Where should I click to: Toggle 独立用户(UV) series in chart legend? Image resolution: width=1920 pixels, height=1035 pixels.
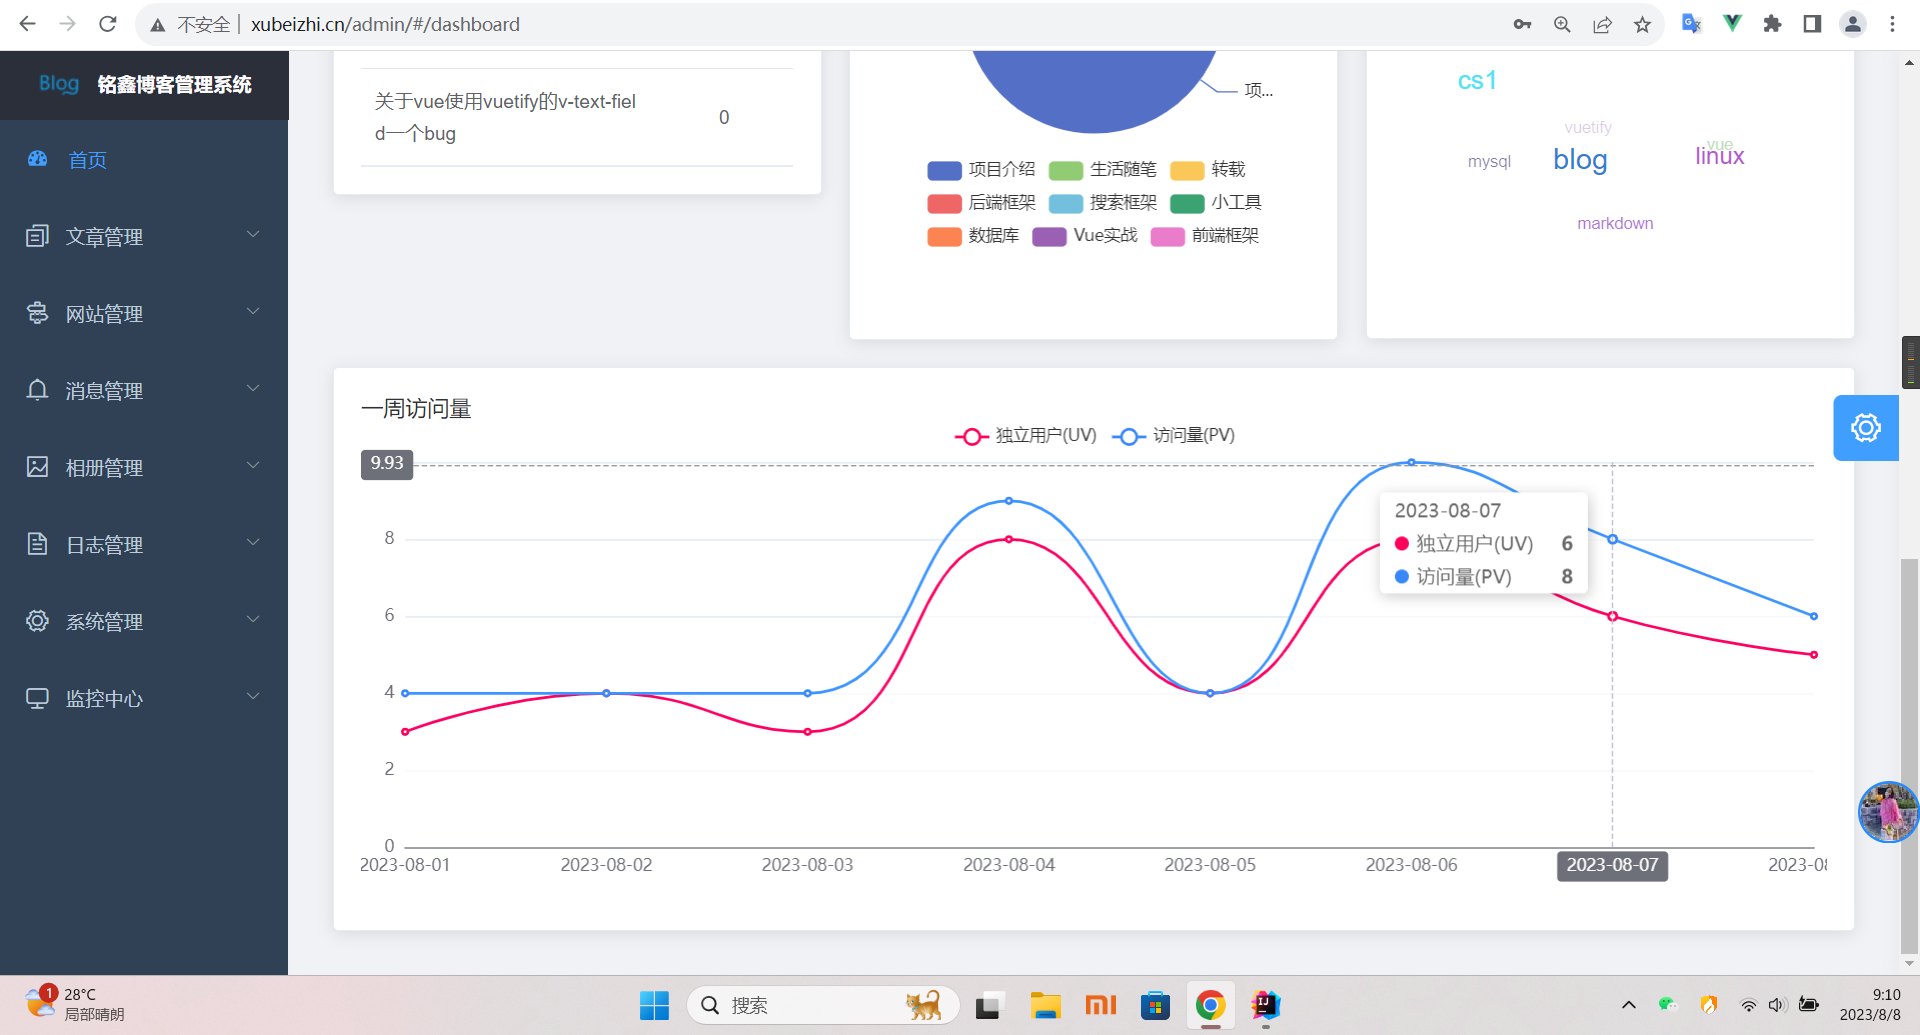click(1026, 436)
